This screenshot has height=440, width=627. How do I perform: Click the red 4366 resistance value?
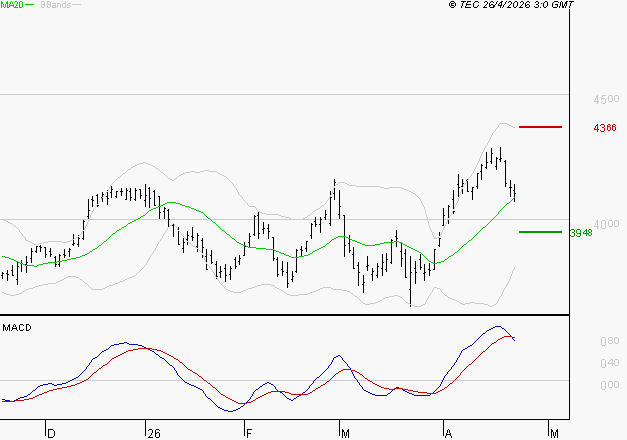[605, 128]
